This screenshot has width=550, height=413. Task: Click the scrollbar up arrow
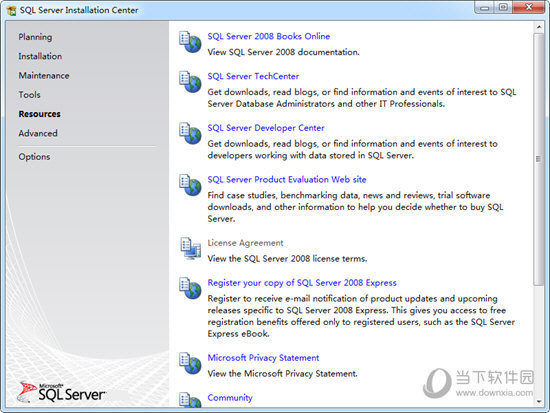(x=538, y=27)
